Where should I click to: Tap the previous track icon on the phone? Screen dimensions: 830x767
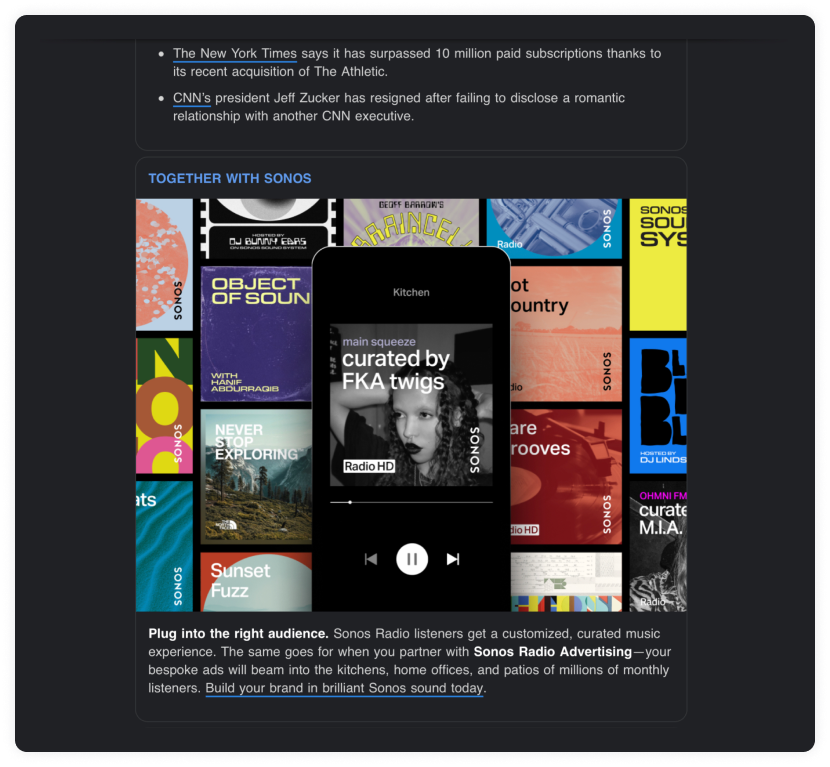(371, 559)
